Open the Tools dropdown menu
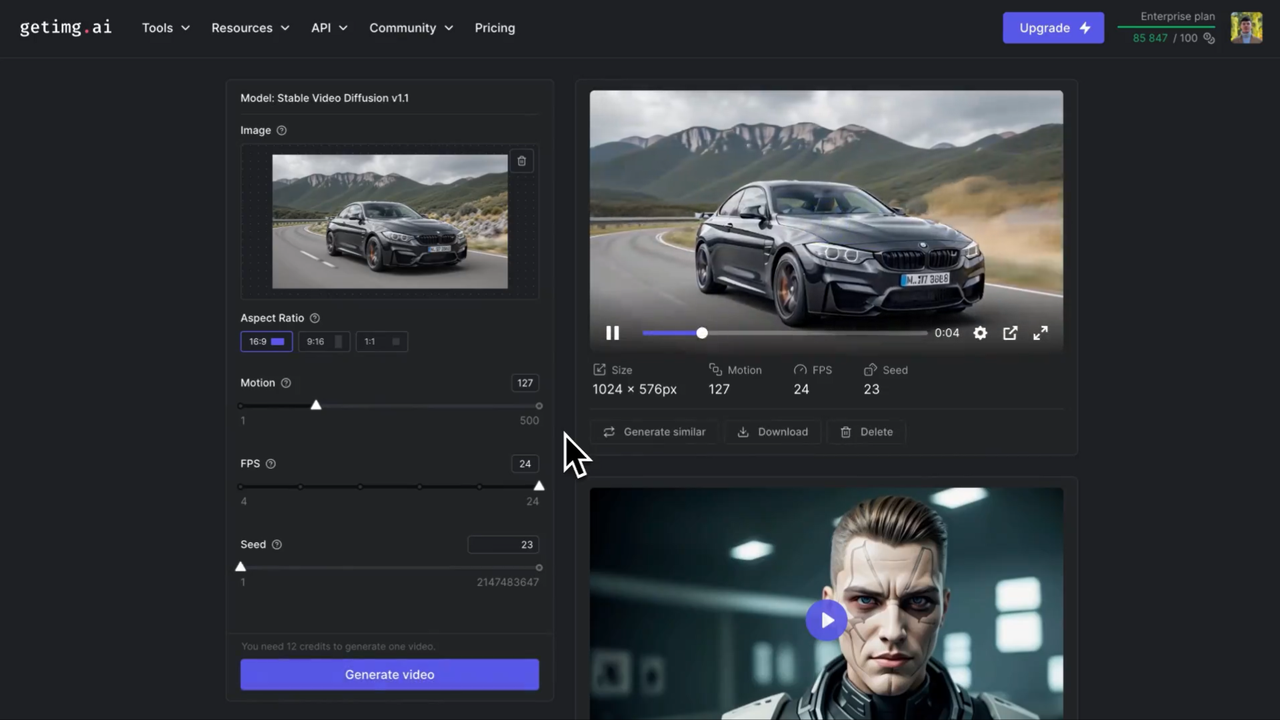The image size is (1280, 720). click(x=165, y=27)
